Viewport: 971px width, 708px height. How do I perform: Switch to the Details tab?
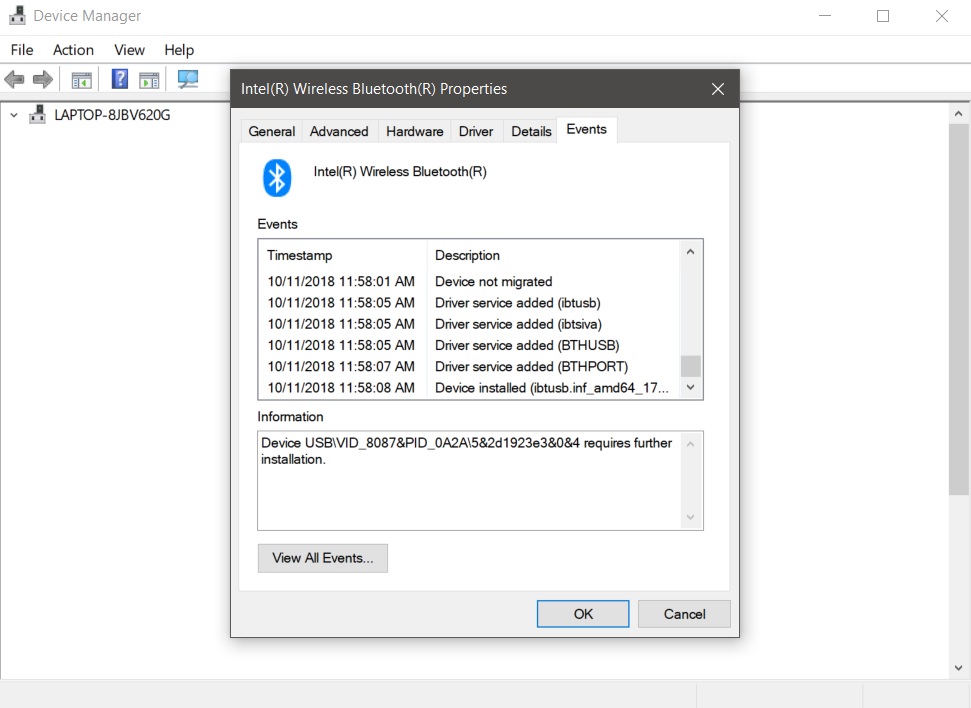pyautogui.click(x=531, y=131)
